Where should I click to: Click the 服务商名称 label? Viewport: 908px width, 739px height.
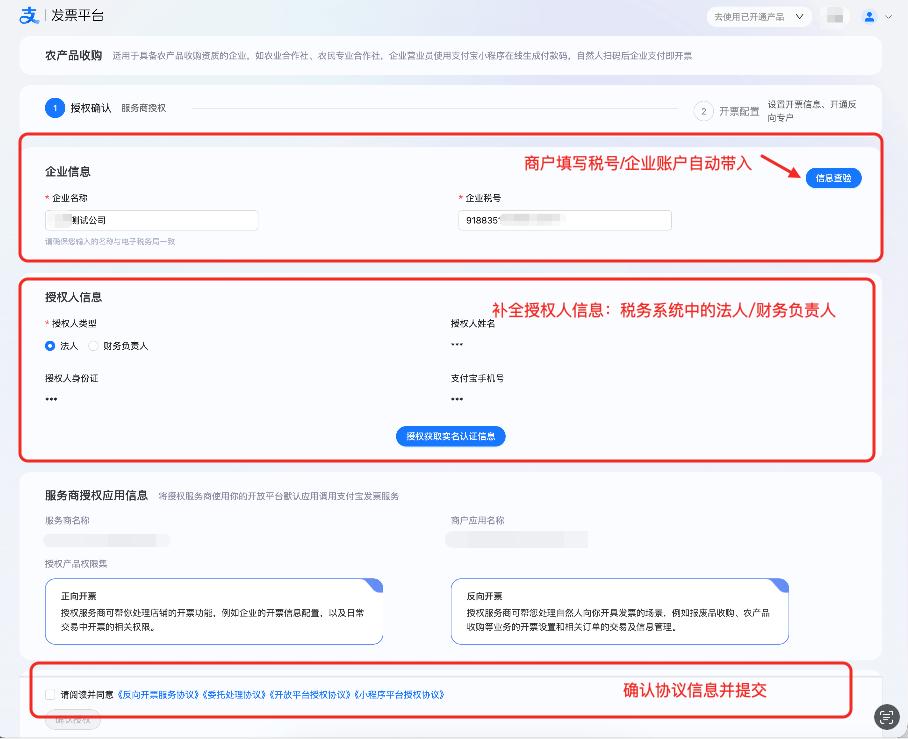click(x=67, y=520)
